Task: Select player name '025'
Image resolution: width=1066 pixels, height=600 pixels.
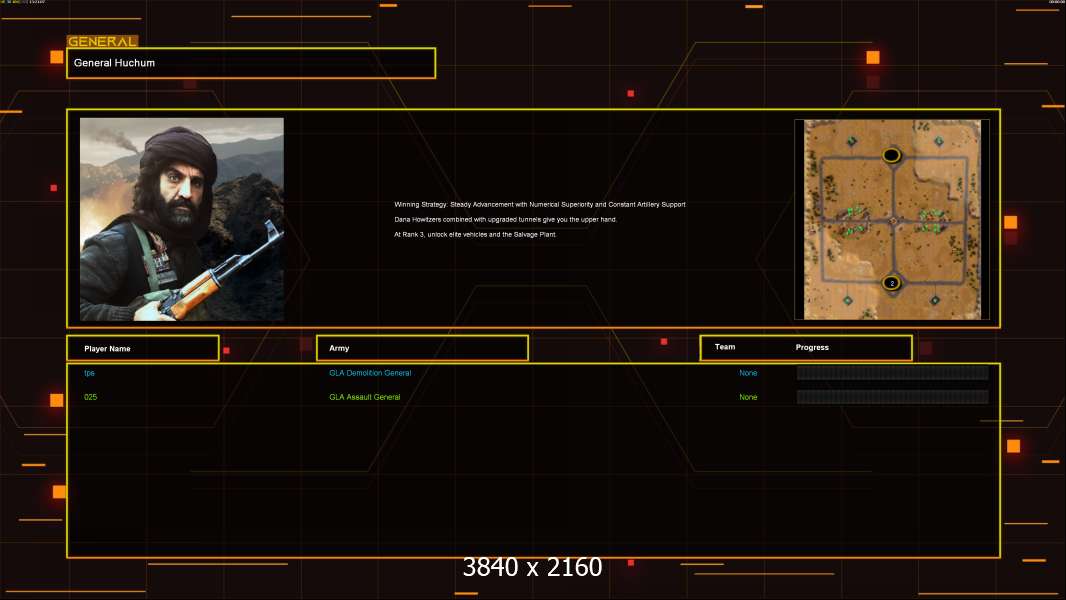Action: point(90,397)
